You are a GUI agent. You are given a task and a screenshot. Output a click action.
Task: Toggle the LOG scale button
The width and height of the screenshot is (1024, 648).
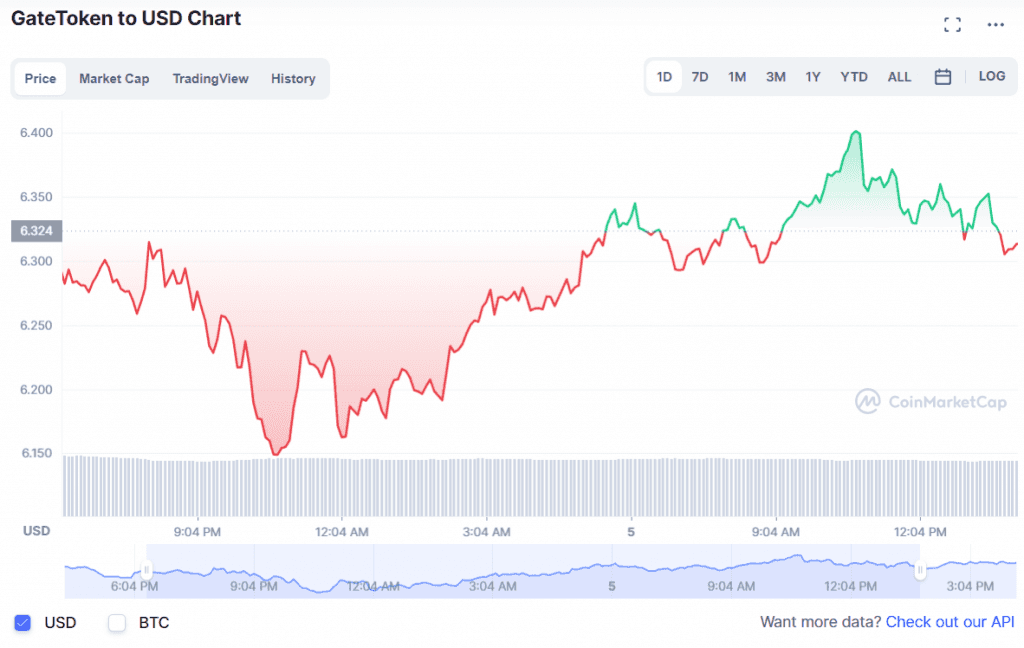[x=991, y=76]
